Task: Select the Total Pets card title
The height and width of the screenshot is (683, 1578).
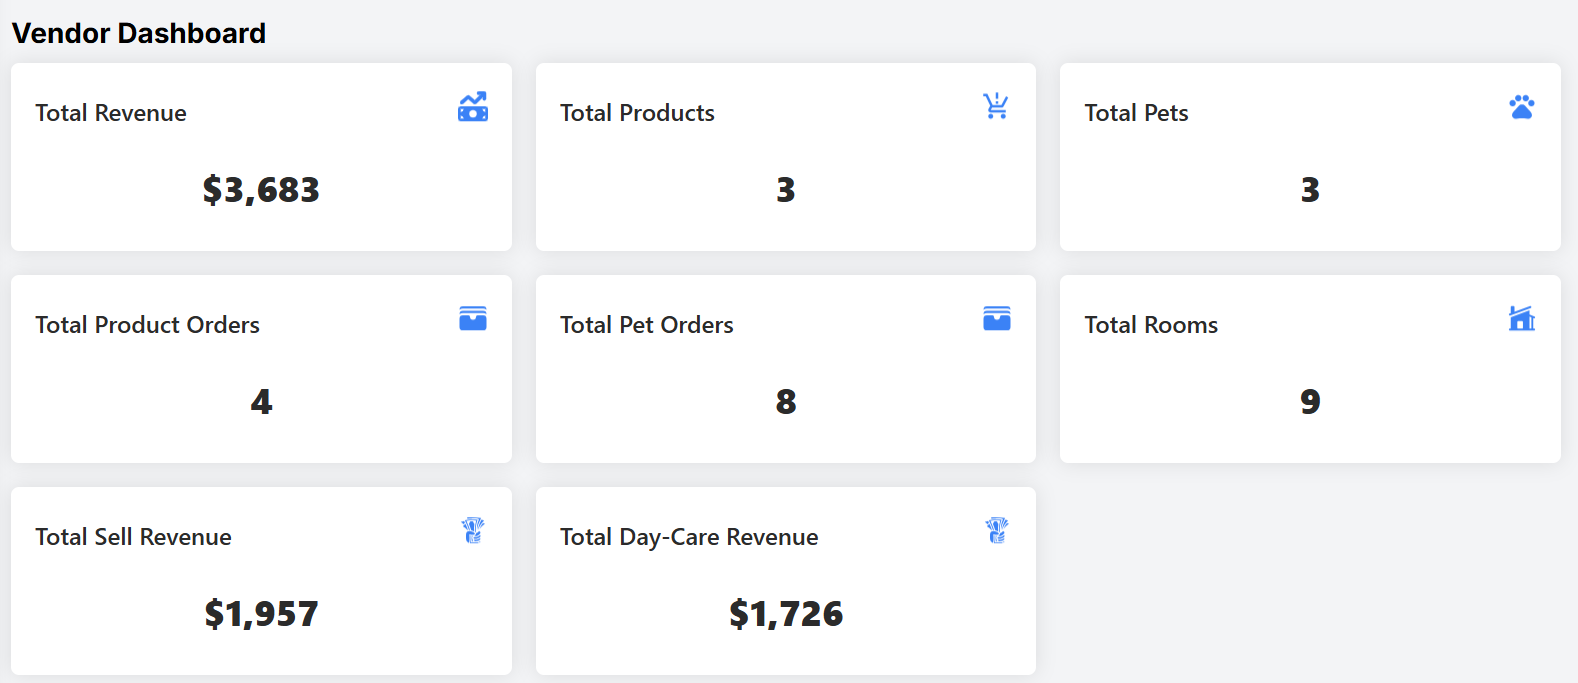Action: coord(1136,113)
